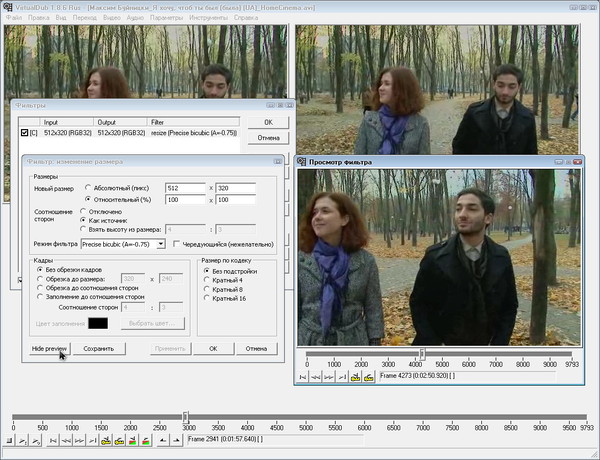
Task: Step backward in filter preview window
Action: coord(316,377)
